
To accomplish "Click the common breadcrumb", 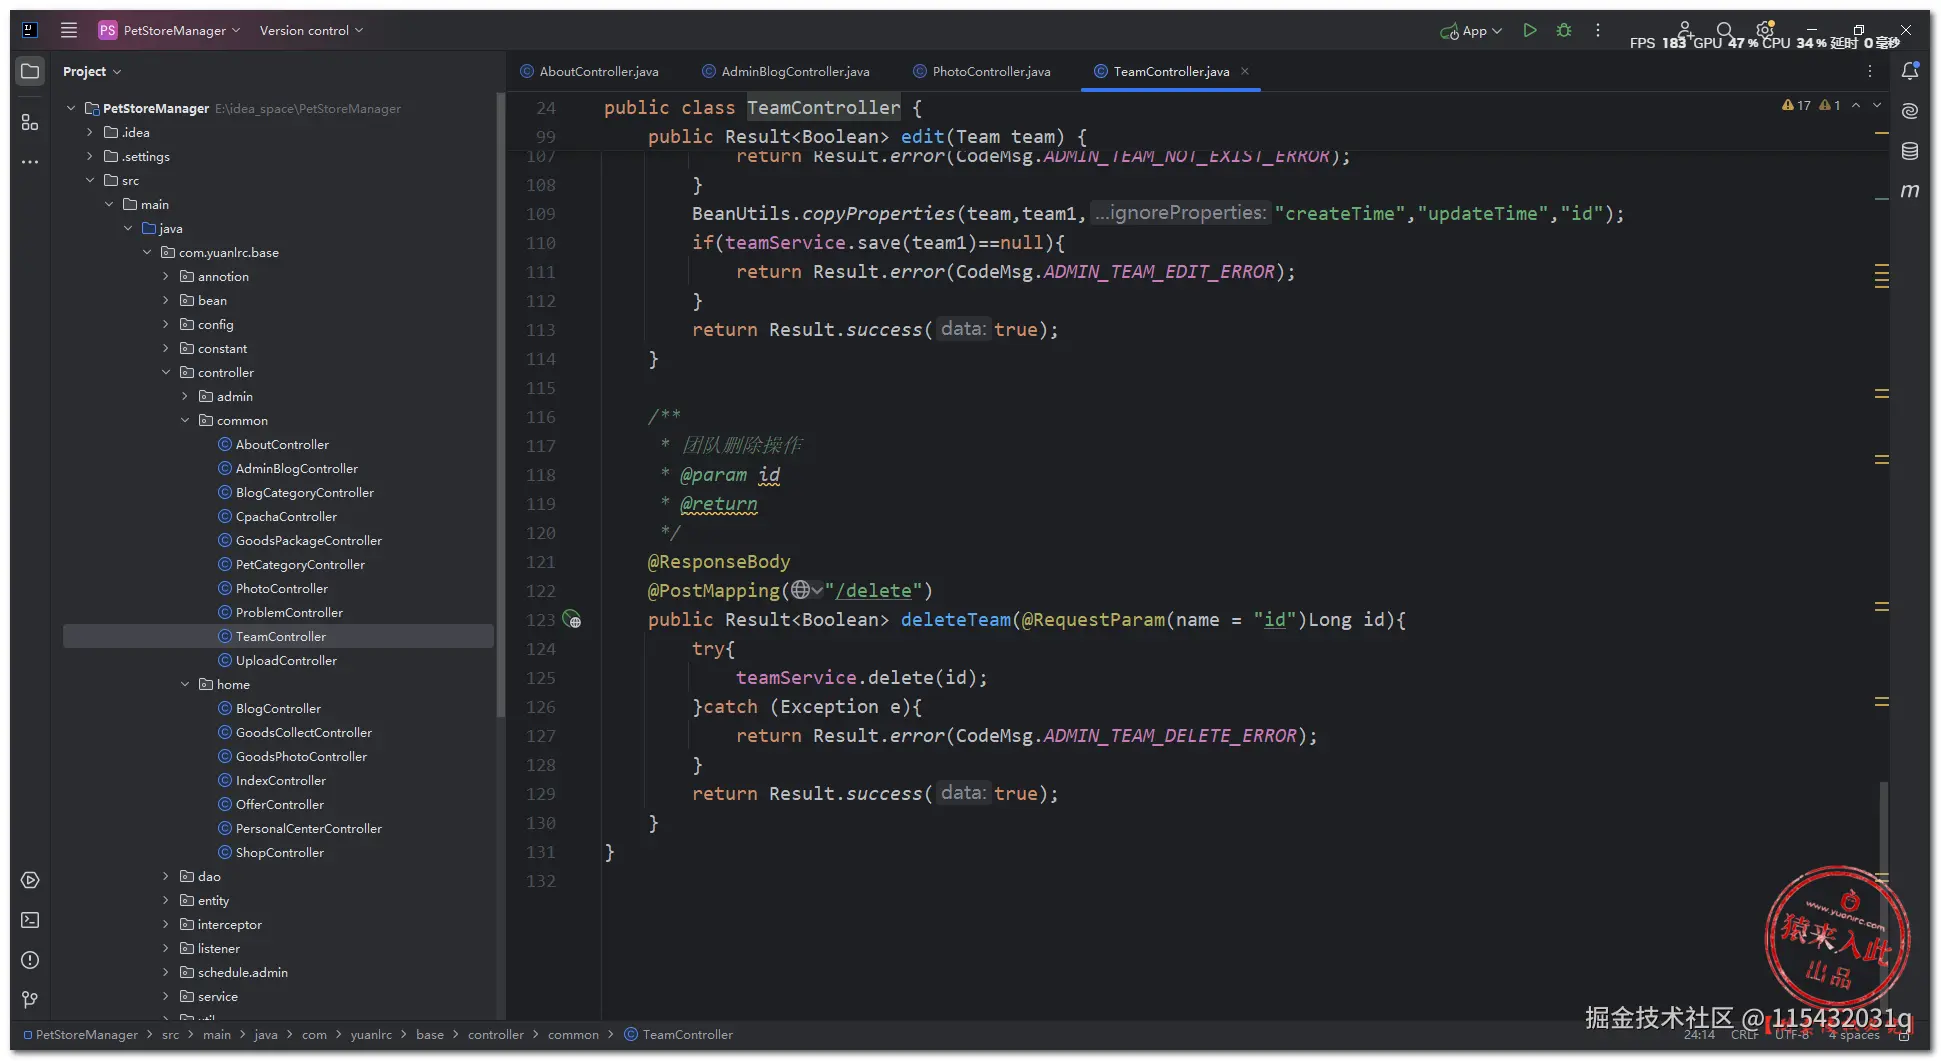I will [573, 1034].
